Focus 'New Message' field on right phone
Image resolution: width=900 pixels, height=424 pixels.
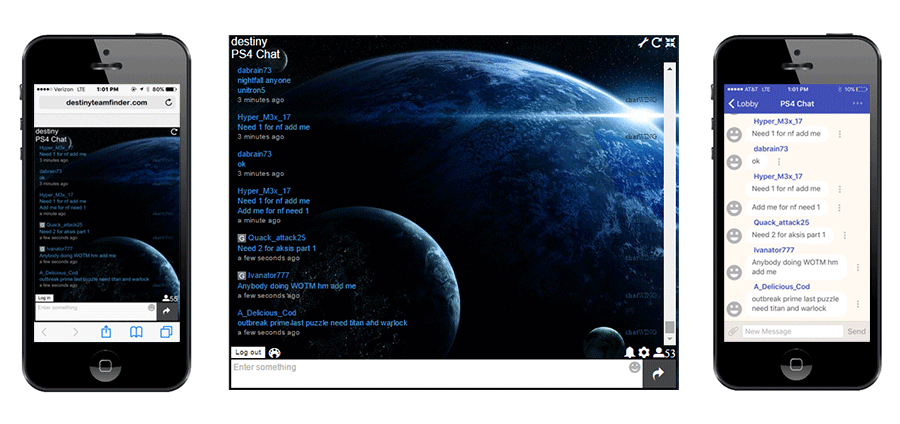tap(793, 332)
